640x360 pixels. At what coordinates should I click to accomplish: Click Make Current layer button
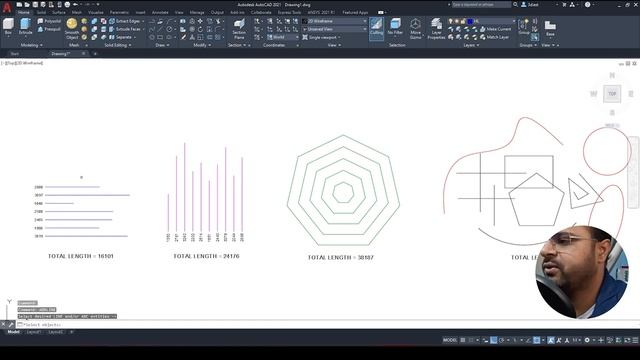pos(496,29)
